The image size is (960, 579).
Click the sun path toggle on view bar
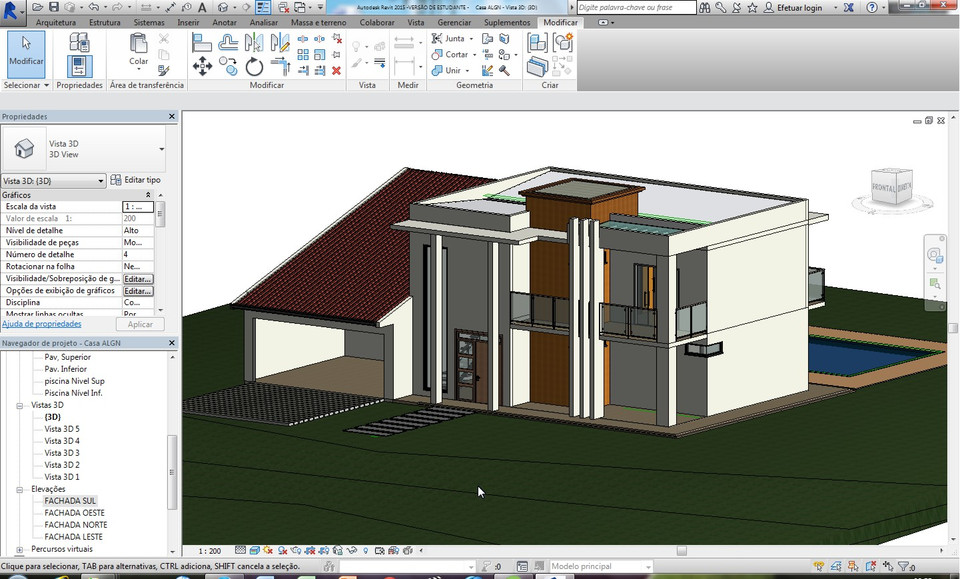tap(267, 550)
